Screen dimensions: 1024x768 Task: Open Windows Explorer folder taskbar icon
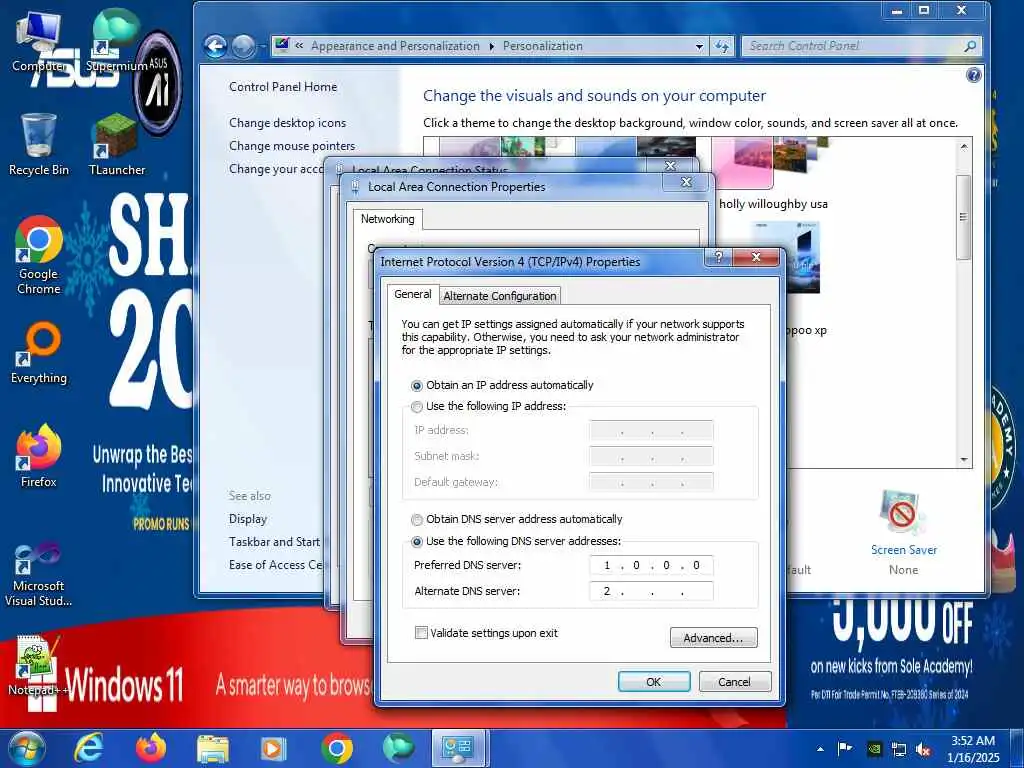coord(213,748)
